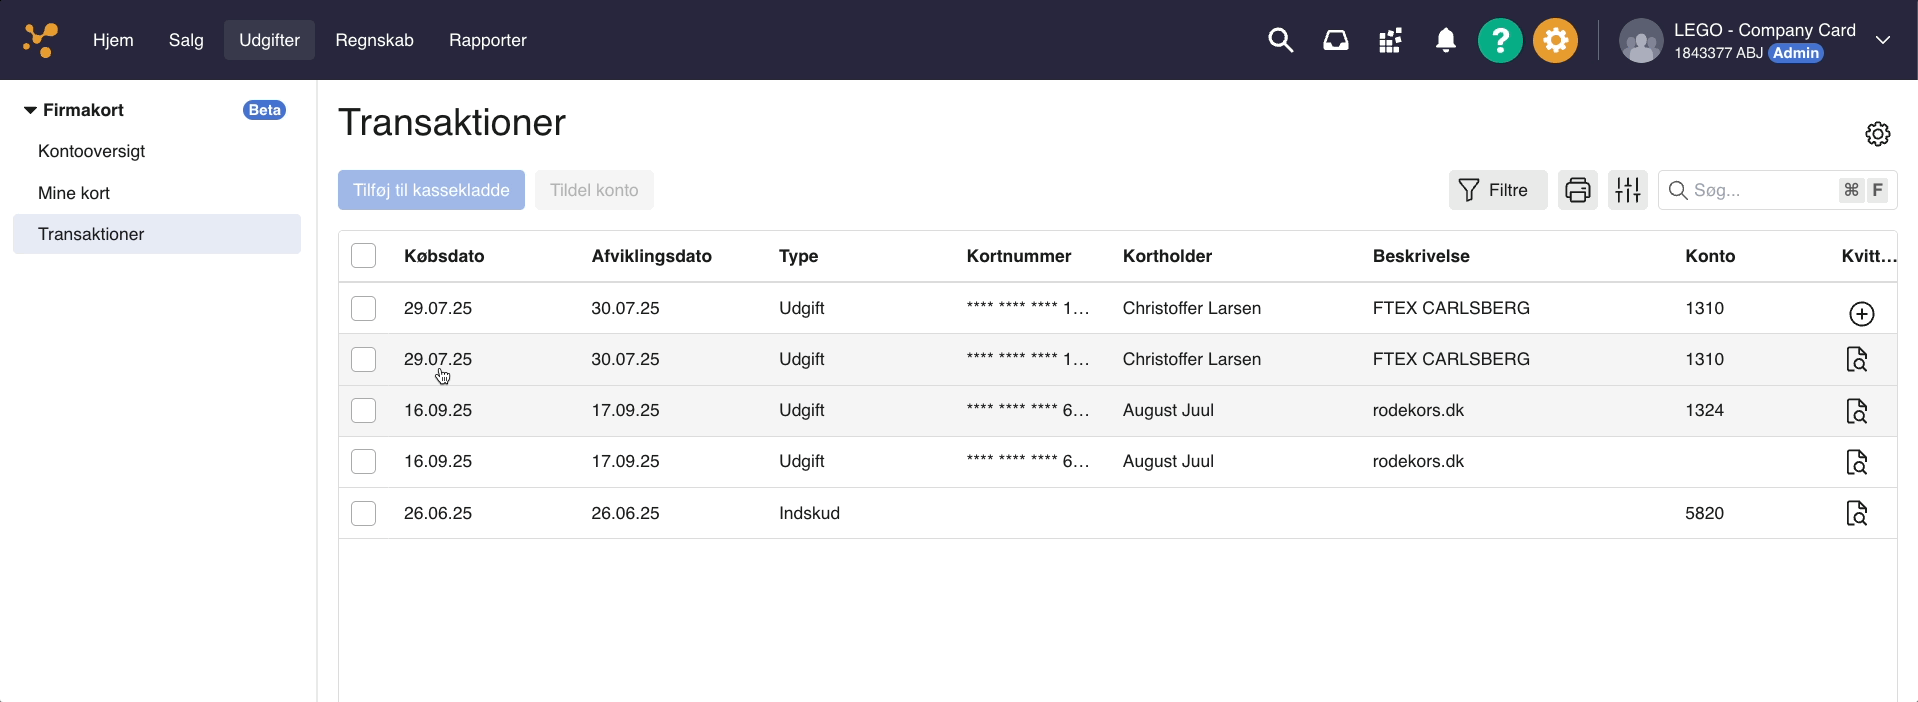The height and width of the screenshot is (702, 1918).
Task: View receipt for the Indskud transaction
Action: 1856,513
